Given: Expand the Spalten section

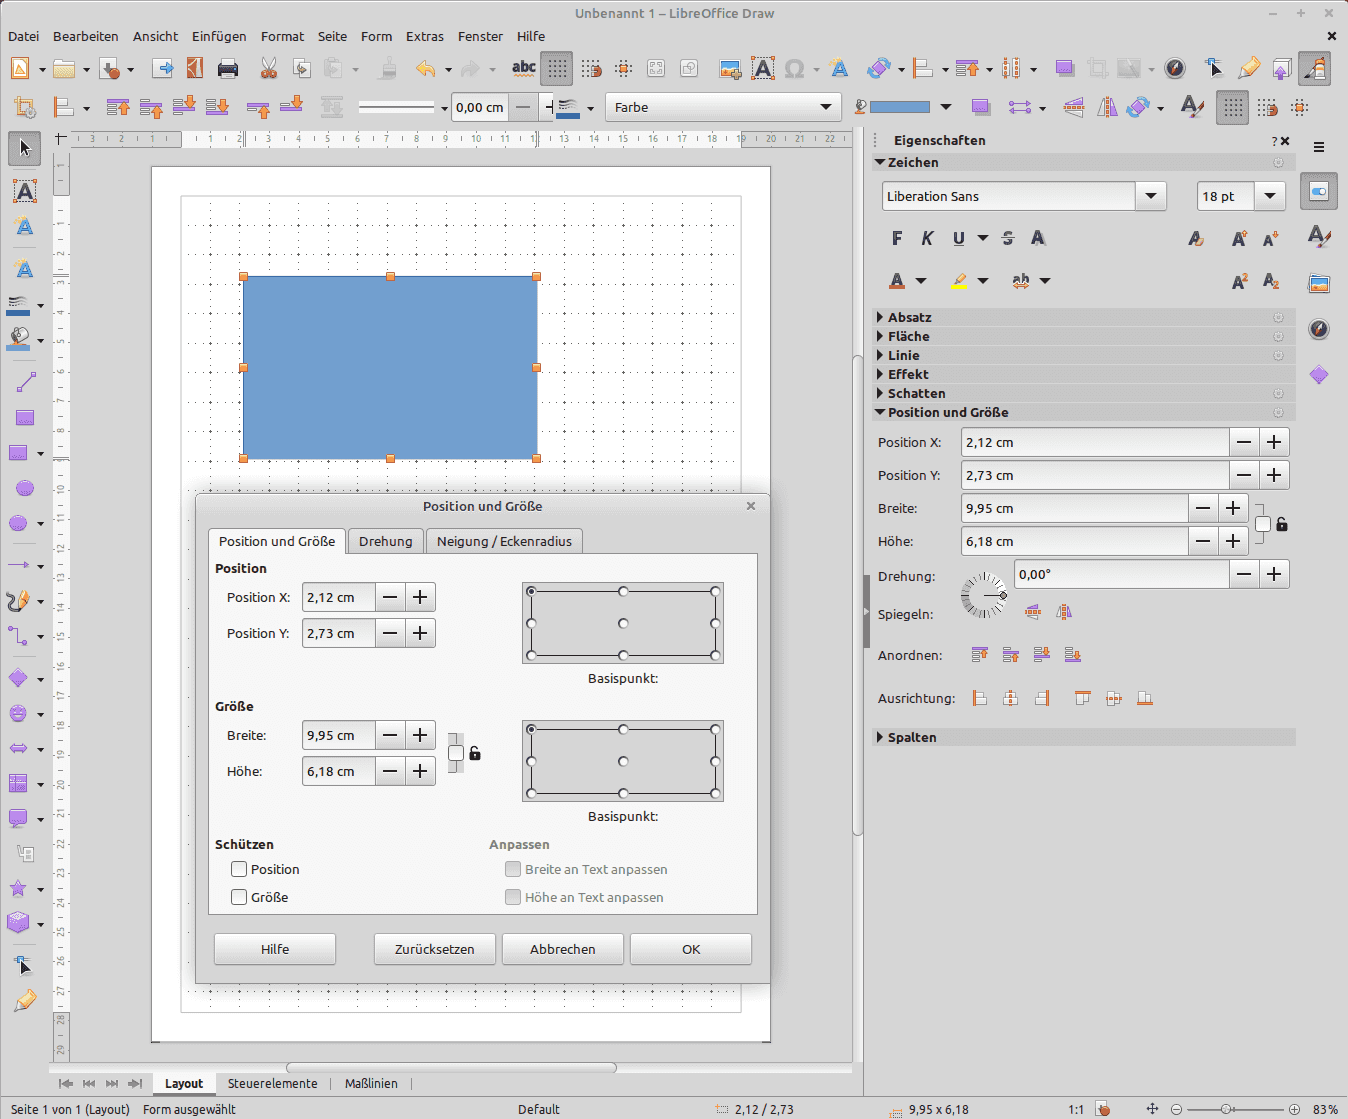Looking at the screenshot, I should (1084, 737).
